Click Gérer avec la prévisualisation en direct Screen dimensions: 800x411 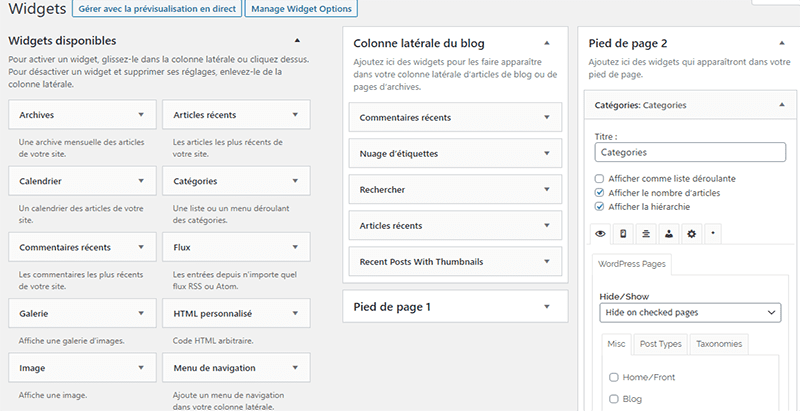click(x=157, y=9)
